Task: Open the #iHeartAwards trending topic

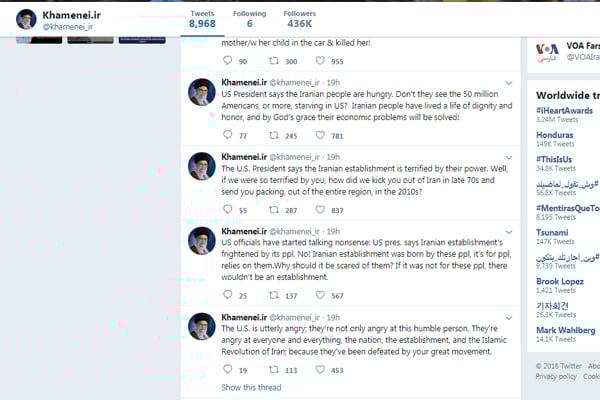Action: [565, 109]
